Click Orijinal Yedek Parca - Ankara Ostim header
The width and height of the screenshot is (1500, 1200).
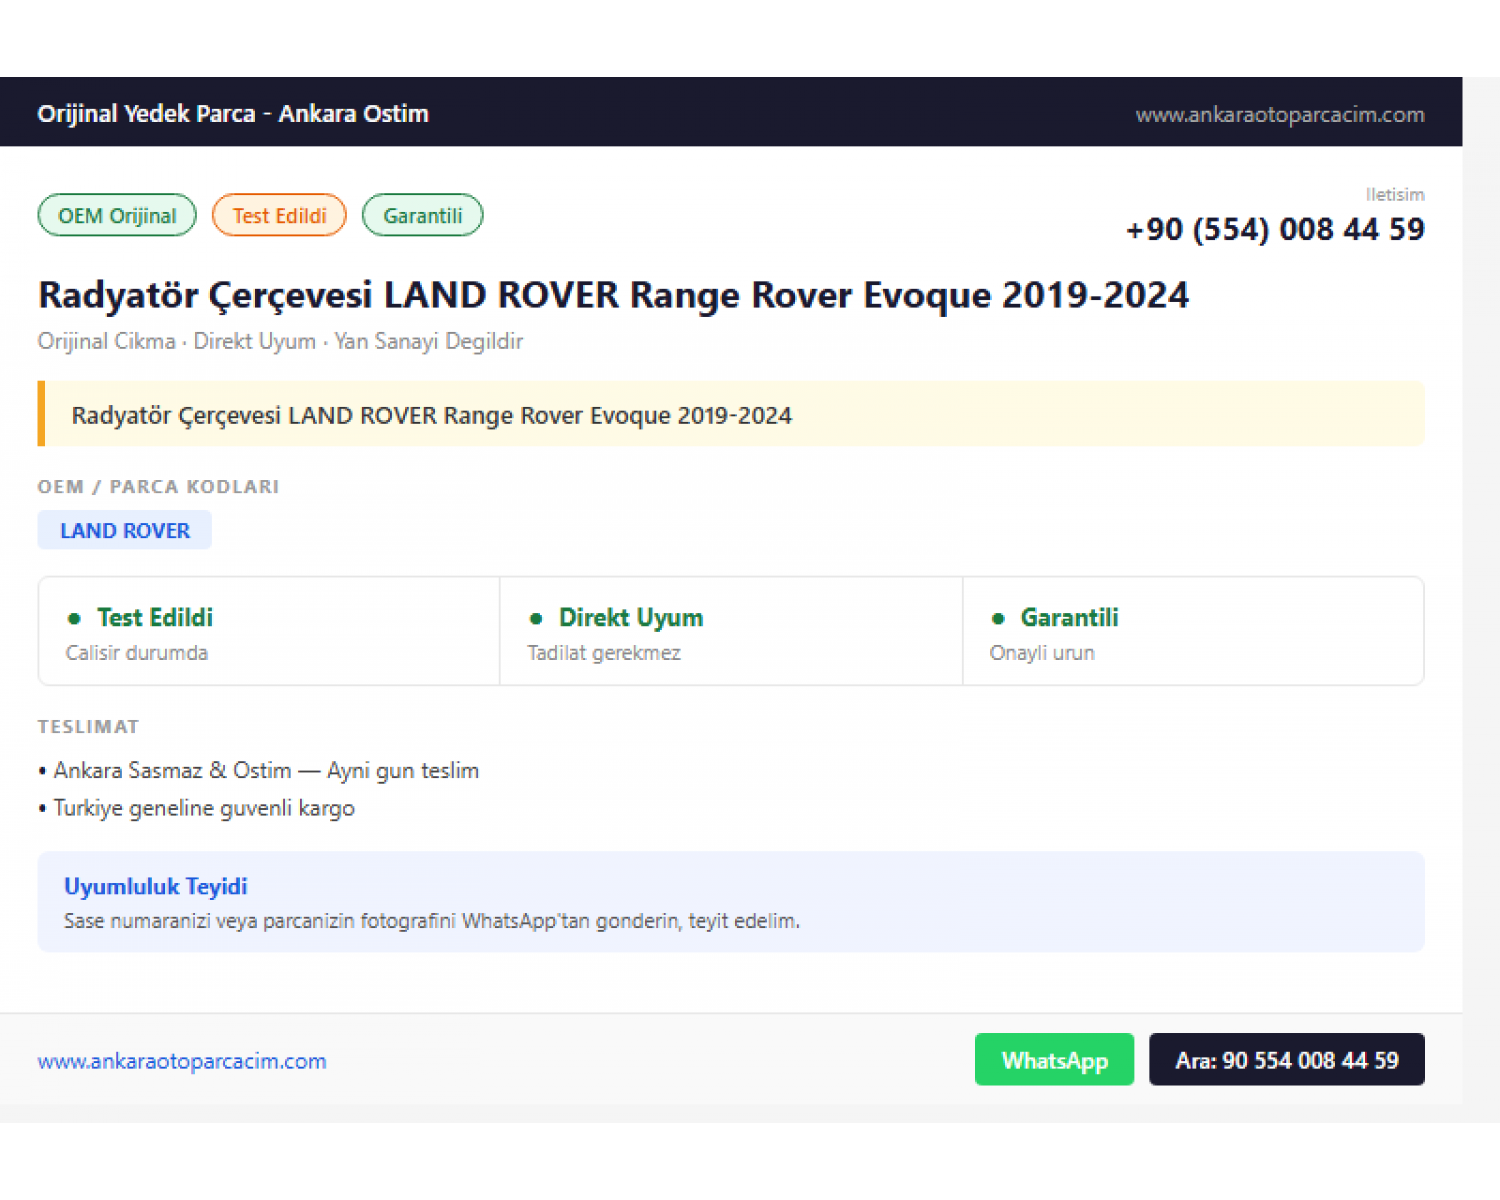pyautogui.click(x=233, y=113)
